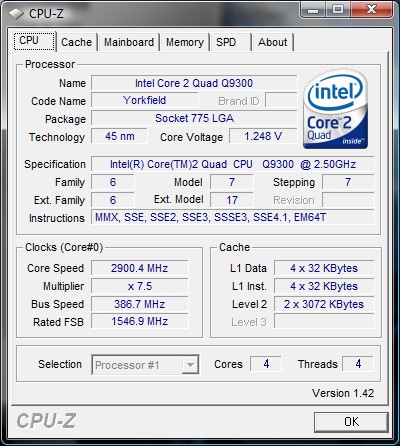The image size is (400, 446).
Task: Expand the Processor #1 selection dropdown
Action: point(190,365)
